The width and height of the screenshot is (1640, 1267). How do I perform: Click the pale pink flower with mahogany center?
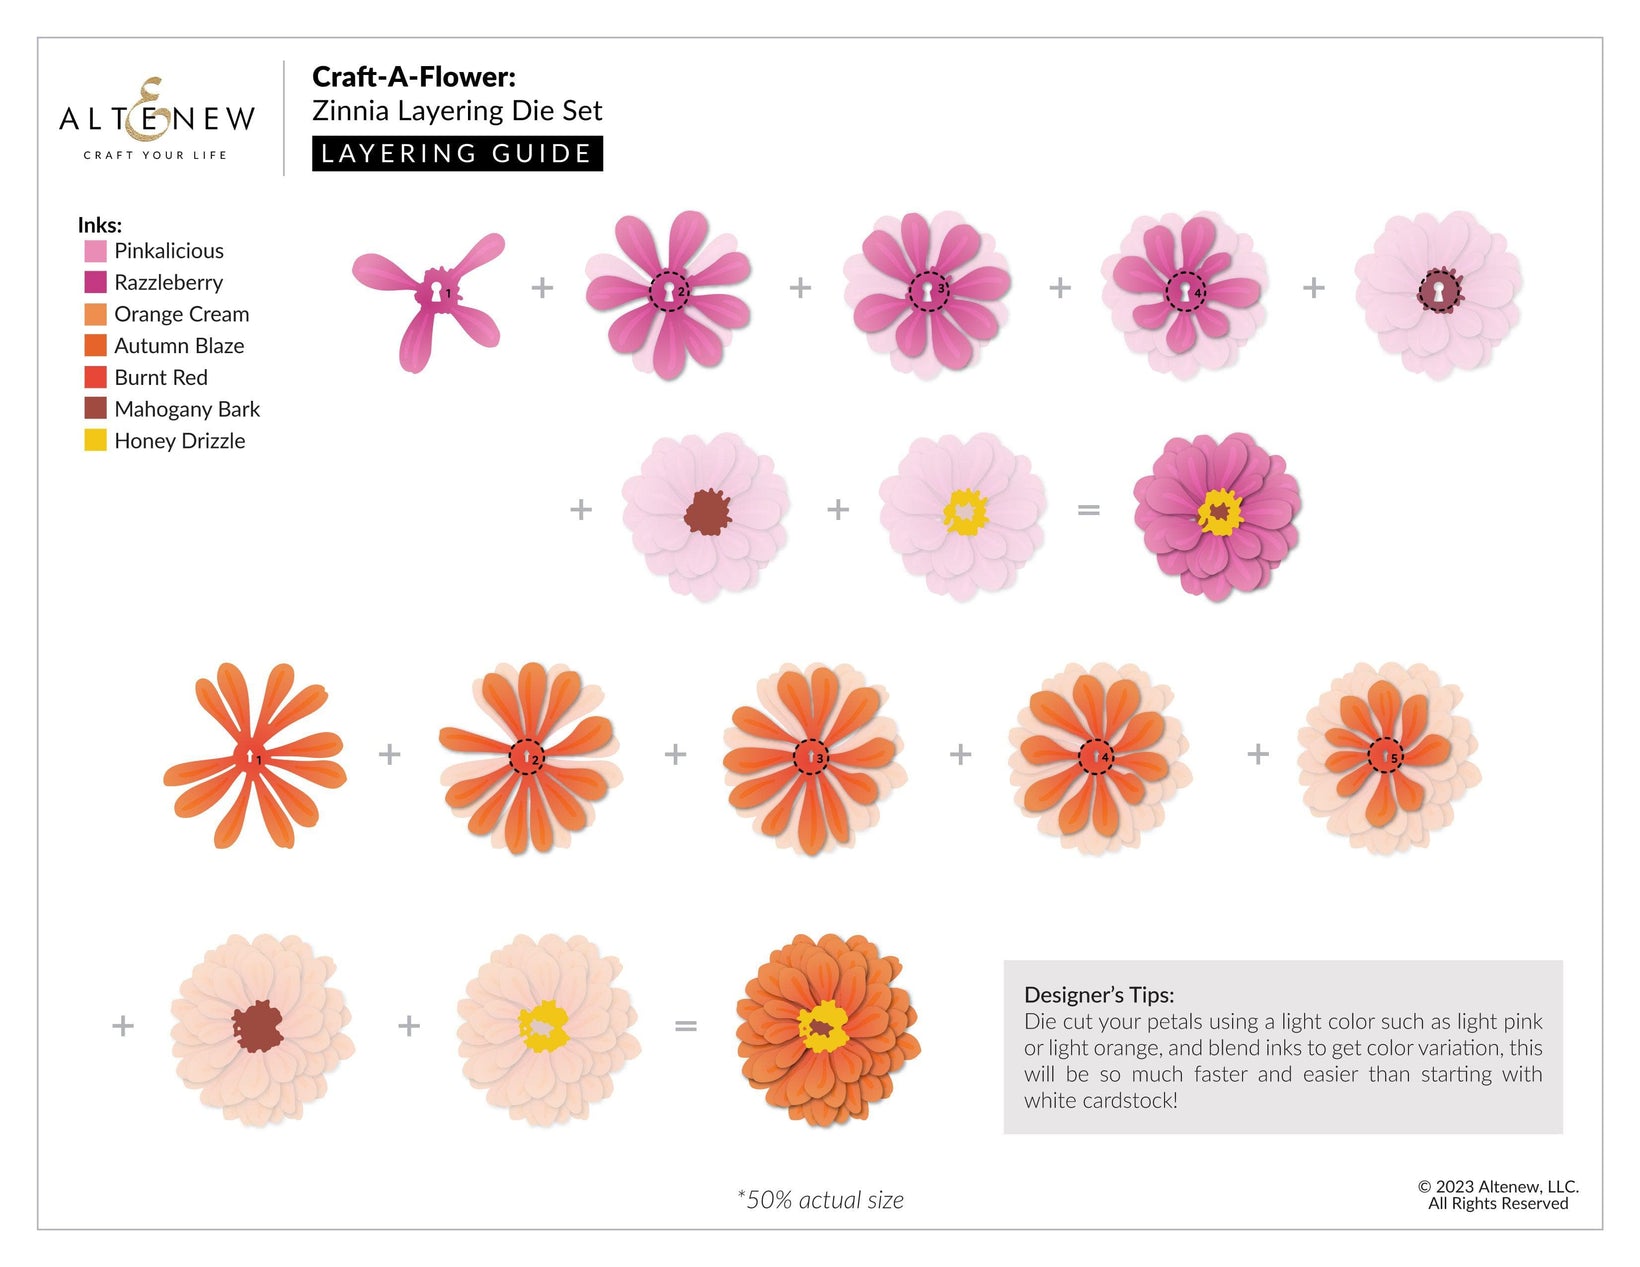[706, 514]
